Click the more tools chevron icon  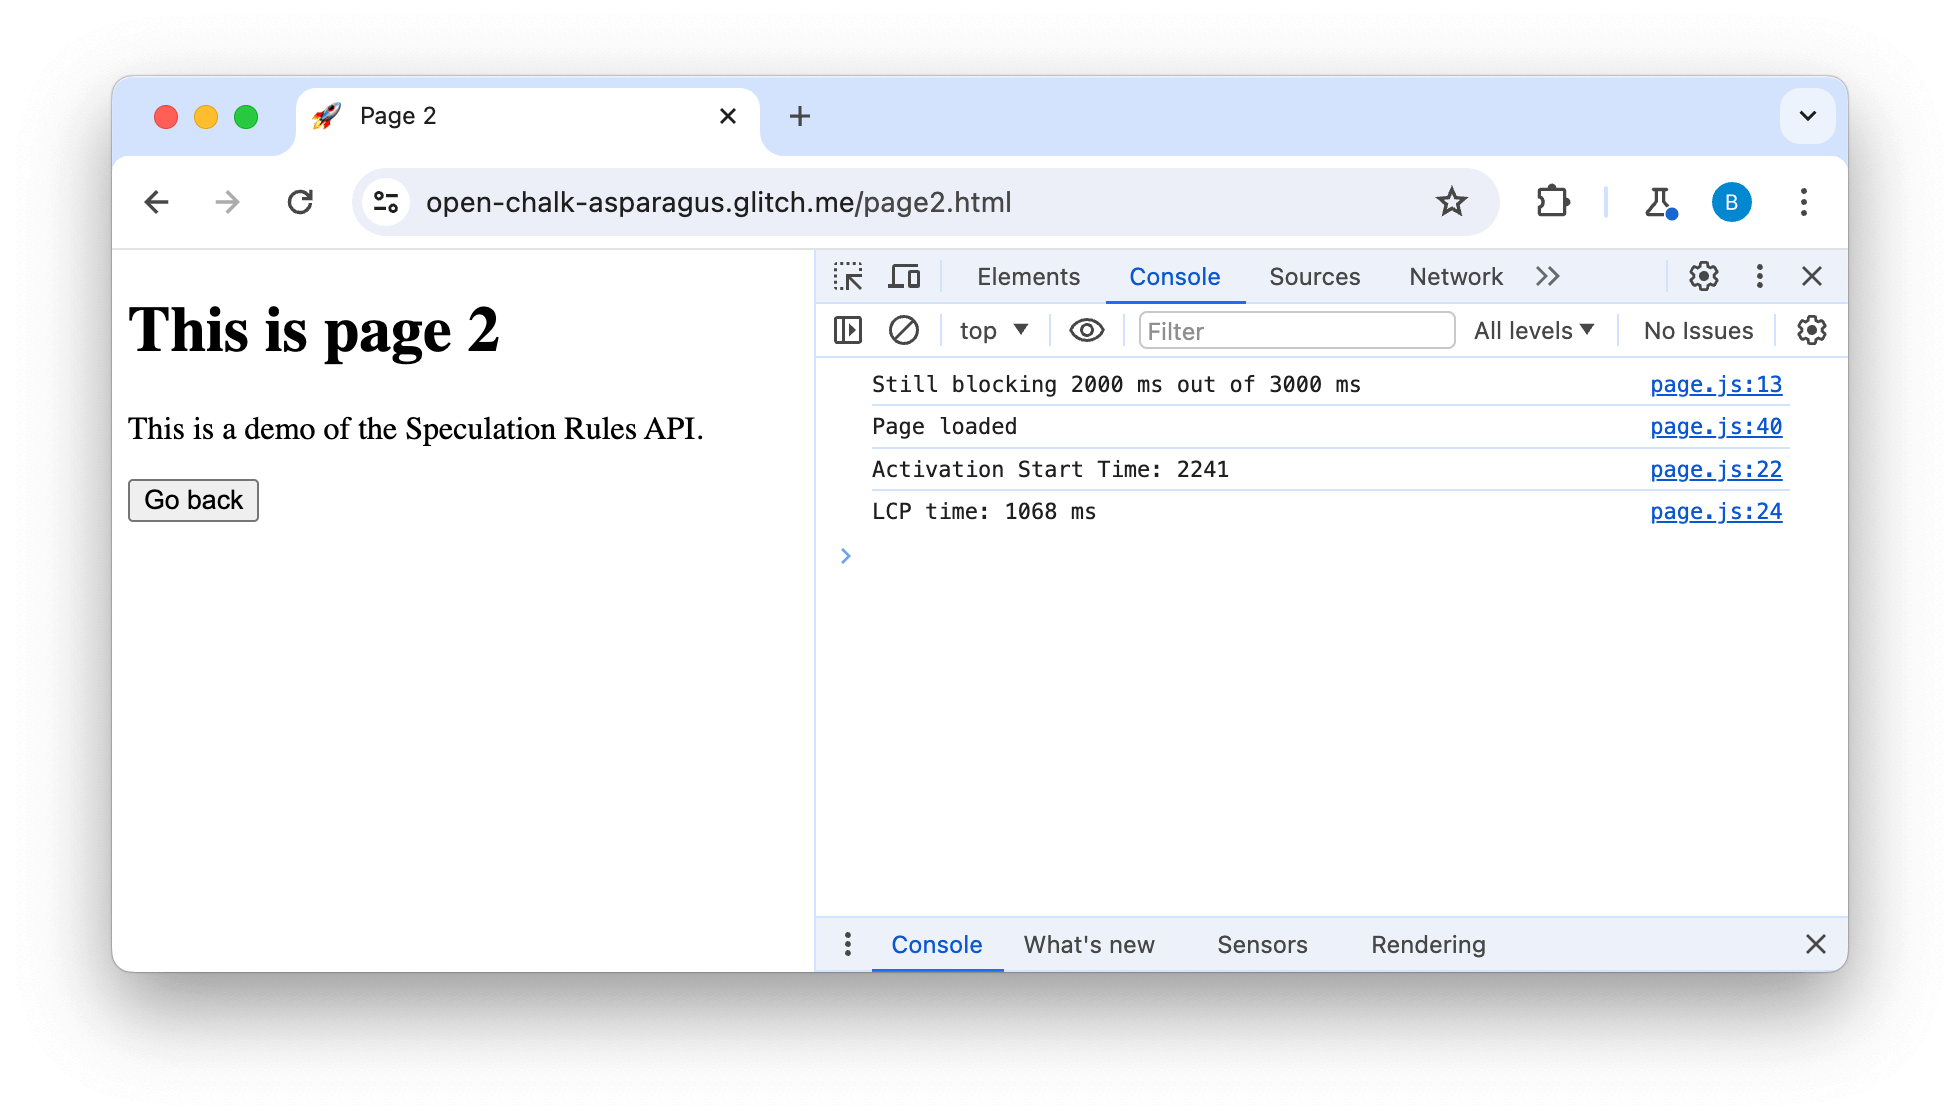coord(1551,275)
